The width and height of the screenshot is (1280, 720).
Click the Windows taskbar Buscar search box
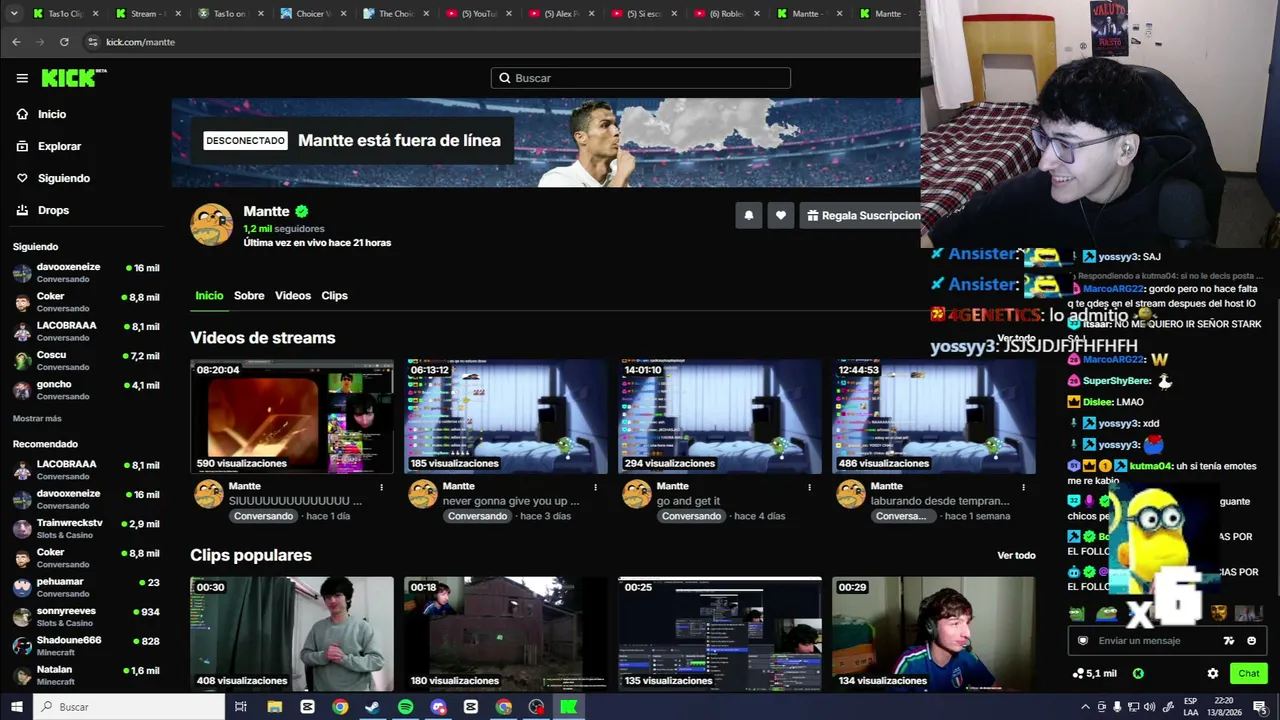[129, 707]
